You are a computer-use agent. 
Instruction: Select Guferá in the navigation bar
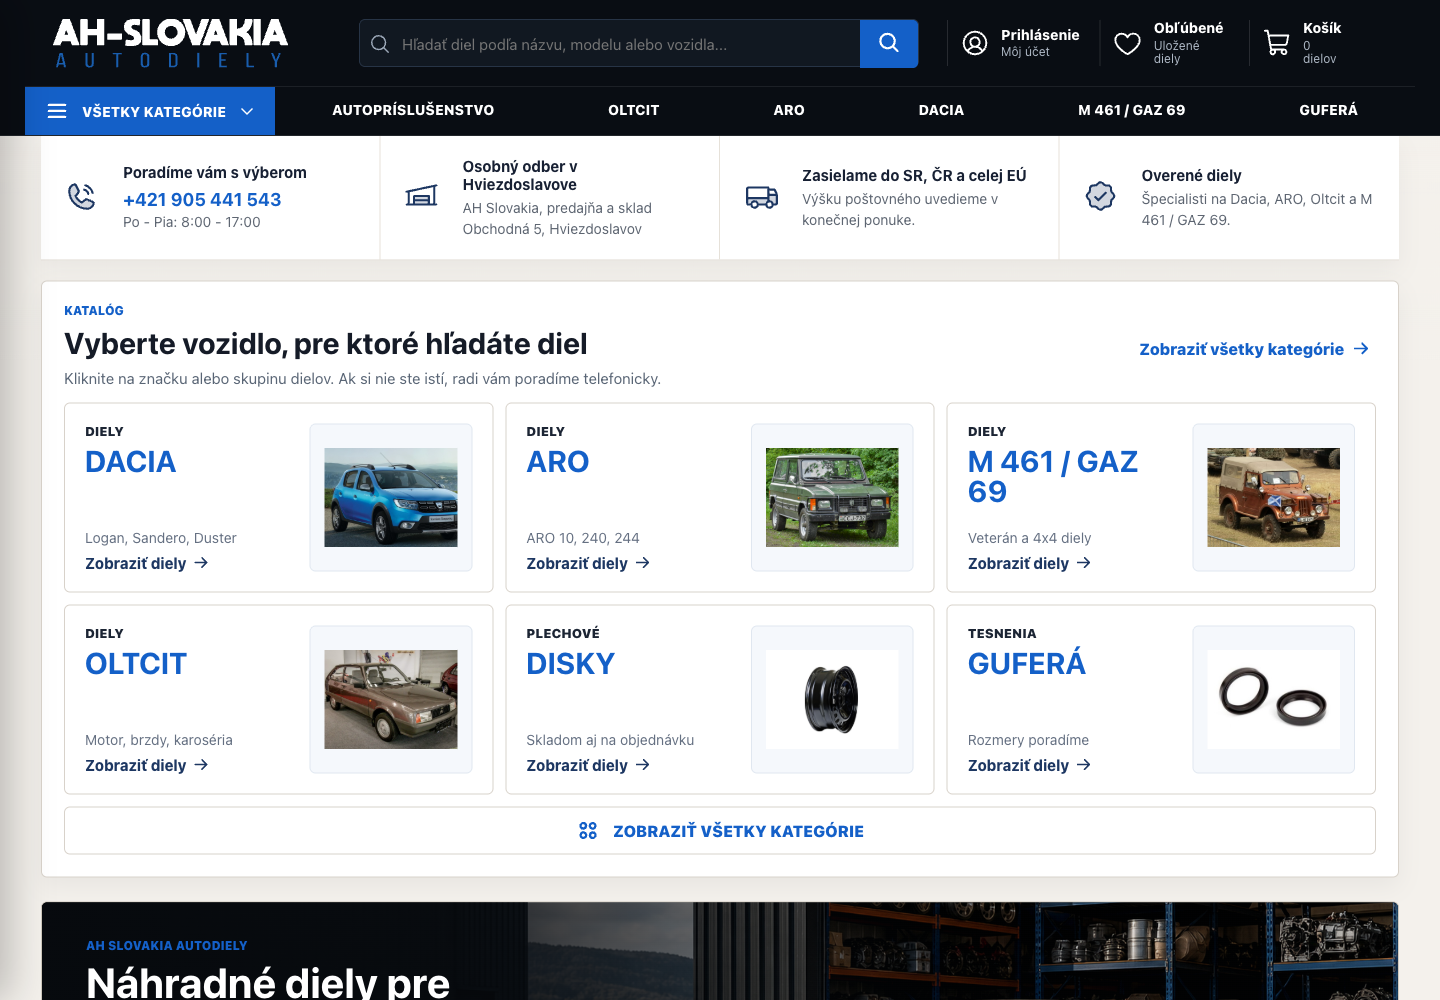point(1328,110)
